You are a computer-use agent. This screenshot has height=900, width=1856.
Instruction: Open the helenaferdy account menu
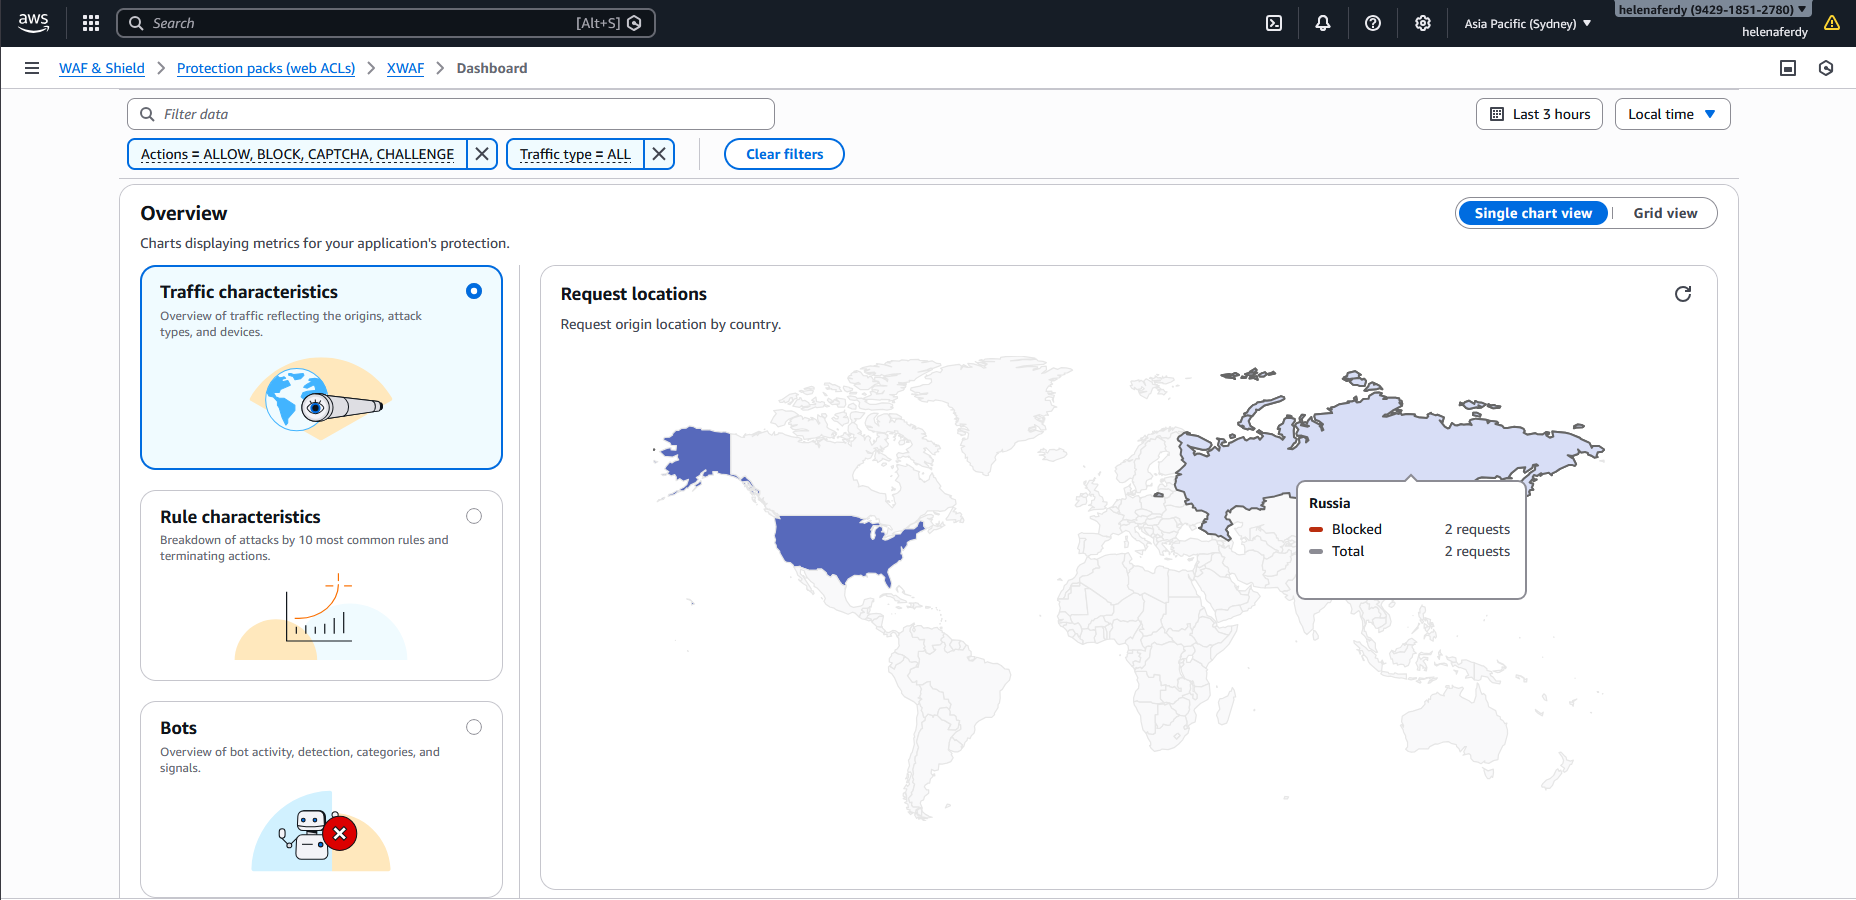(1713, 10)
